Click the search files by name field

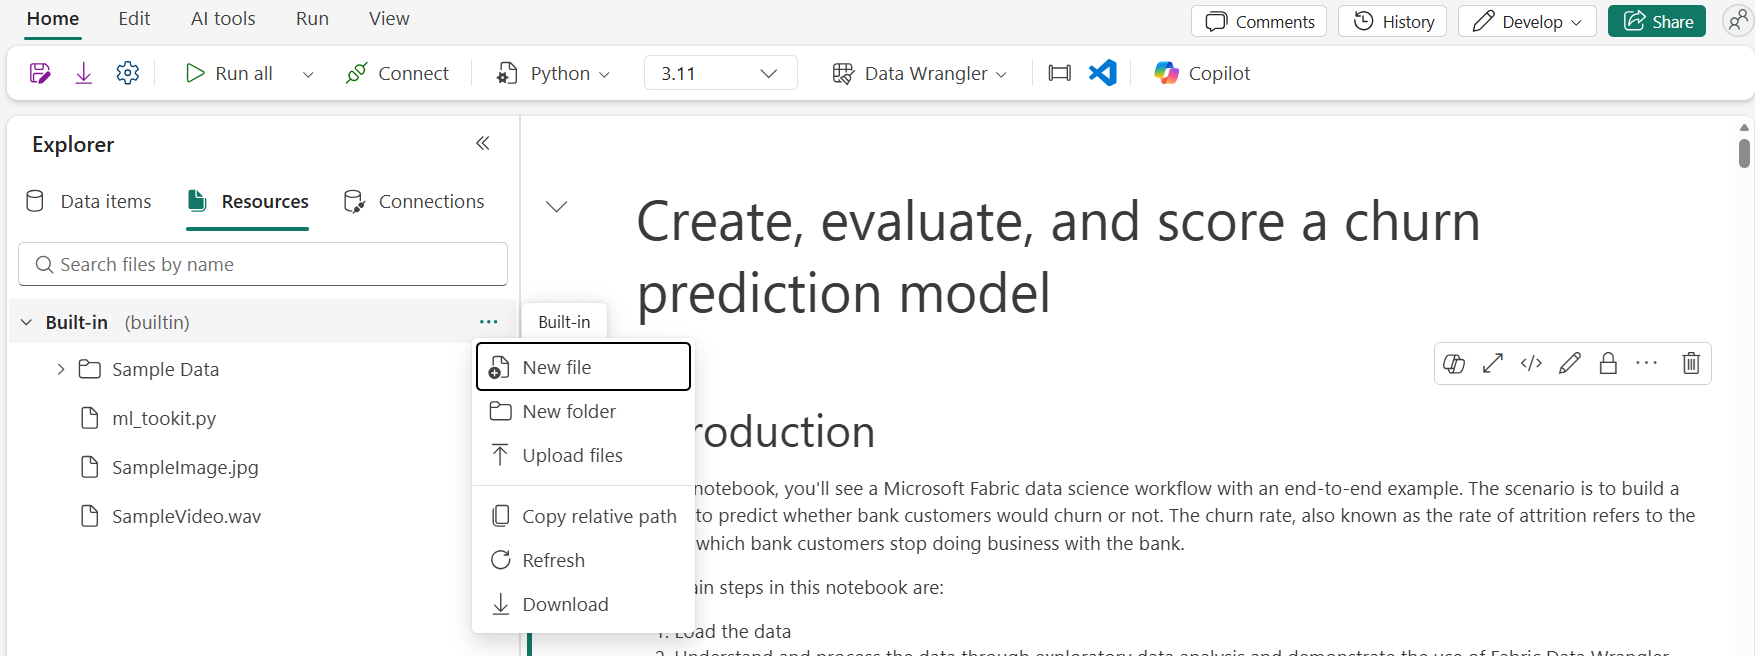262,264
